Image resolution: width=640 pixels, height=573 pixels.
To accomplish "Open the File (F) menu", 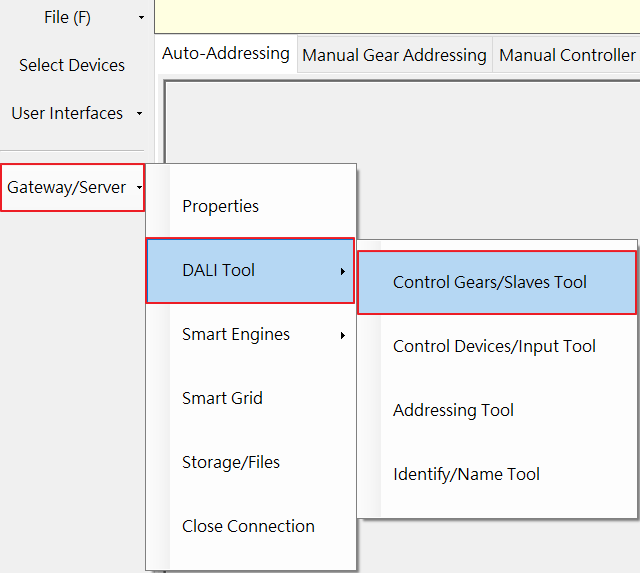I will 68,17.
